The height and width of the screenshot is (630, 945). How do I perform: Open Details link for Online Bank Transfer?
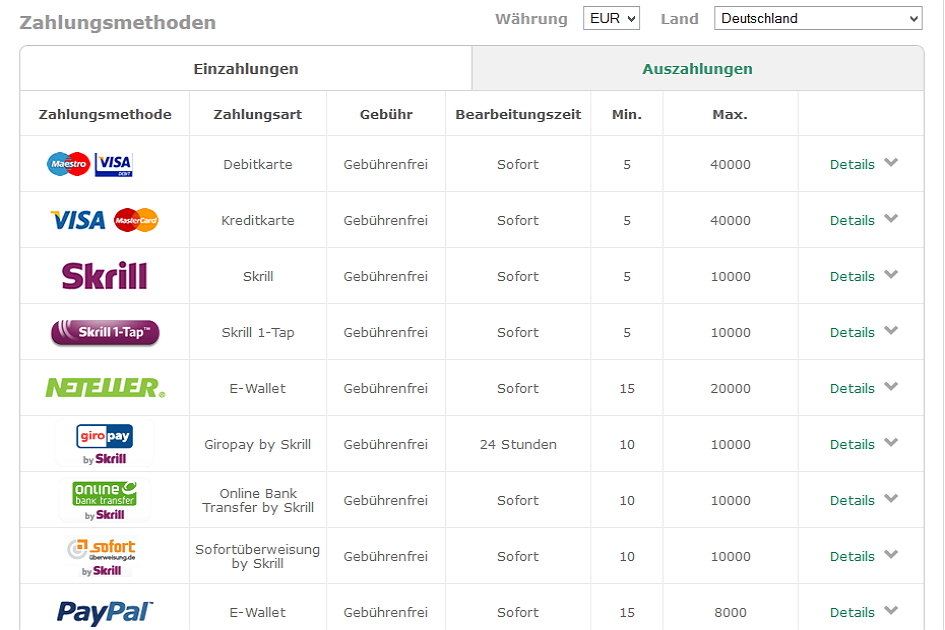pyautogui.click(x=852, y=501)
